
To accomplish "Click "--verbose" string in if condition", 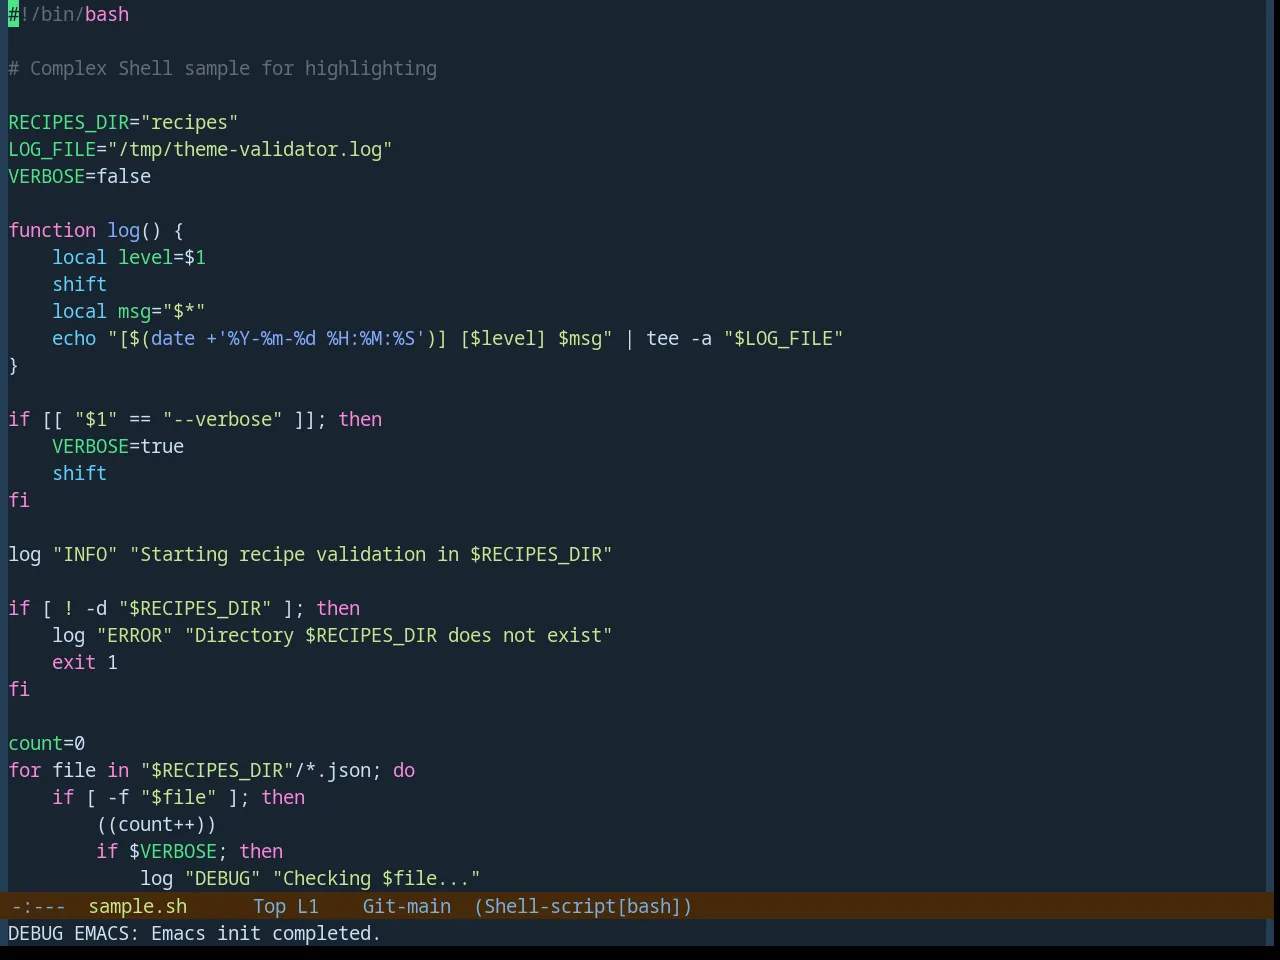I will [222, 419].
